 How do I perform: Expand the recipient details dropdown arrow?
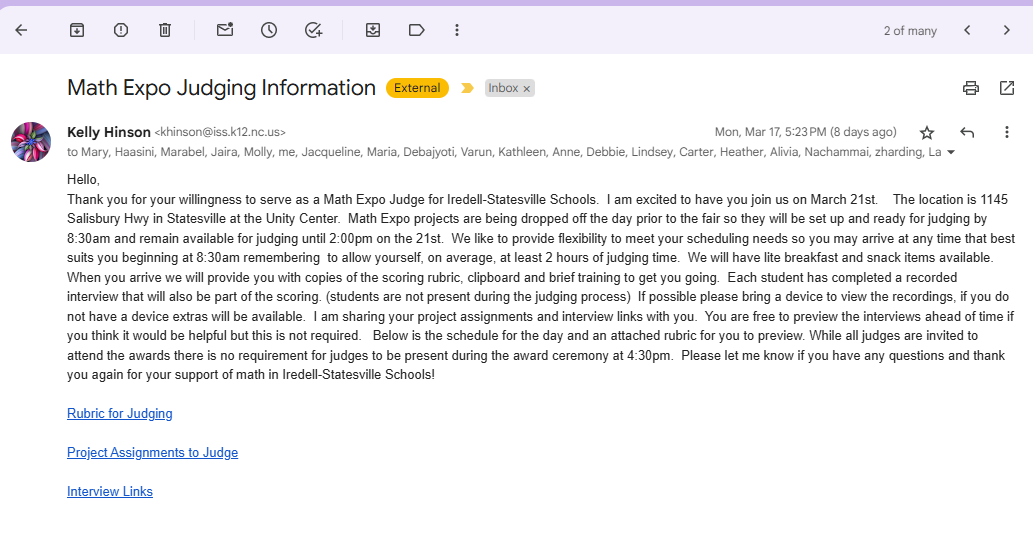pos(950,153)
